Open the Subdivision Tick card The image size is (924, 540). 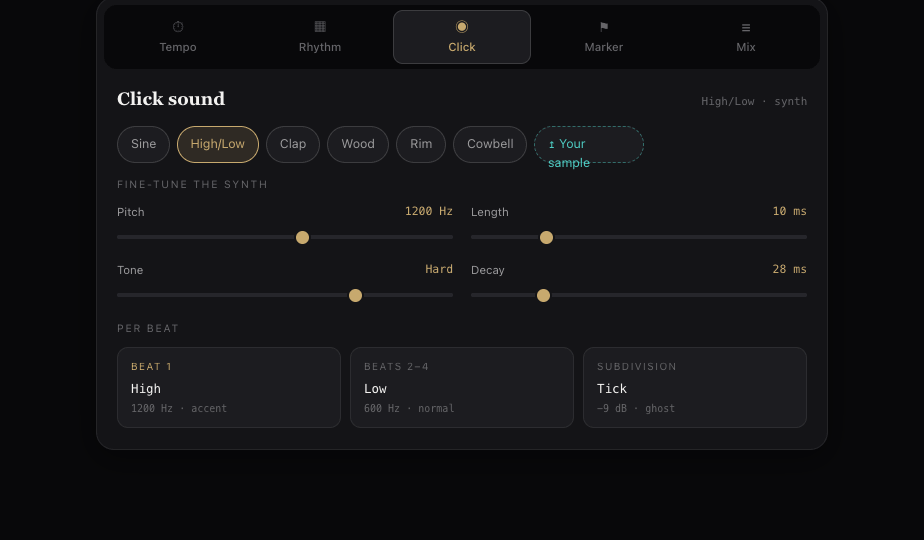695,387
